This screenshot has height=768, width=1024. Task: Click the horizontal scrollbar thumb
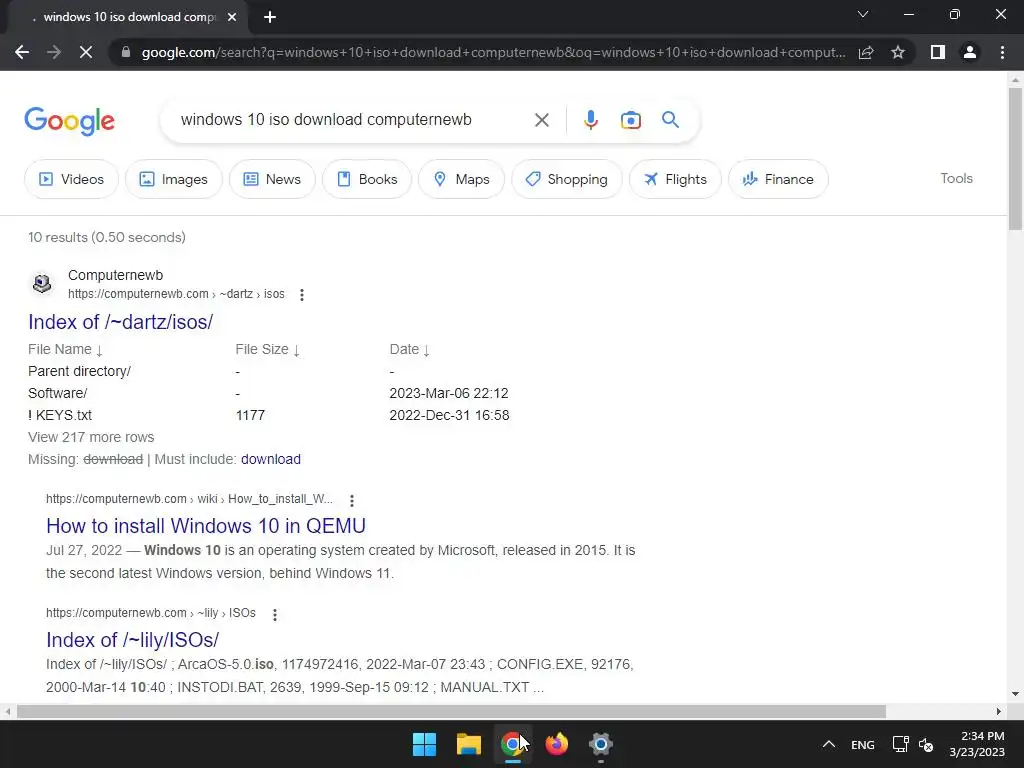[451, 711]
